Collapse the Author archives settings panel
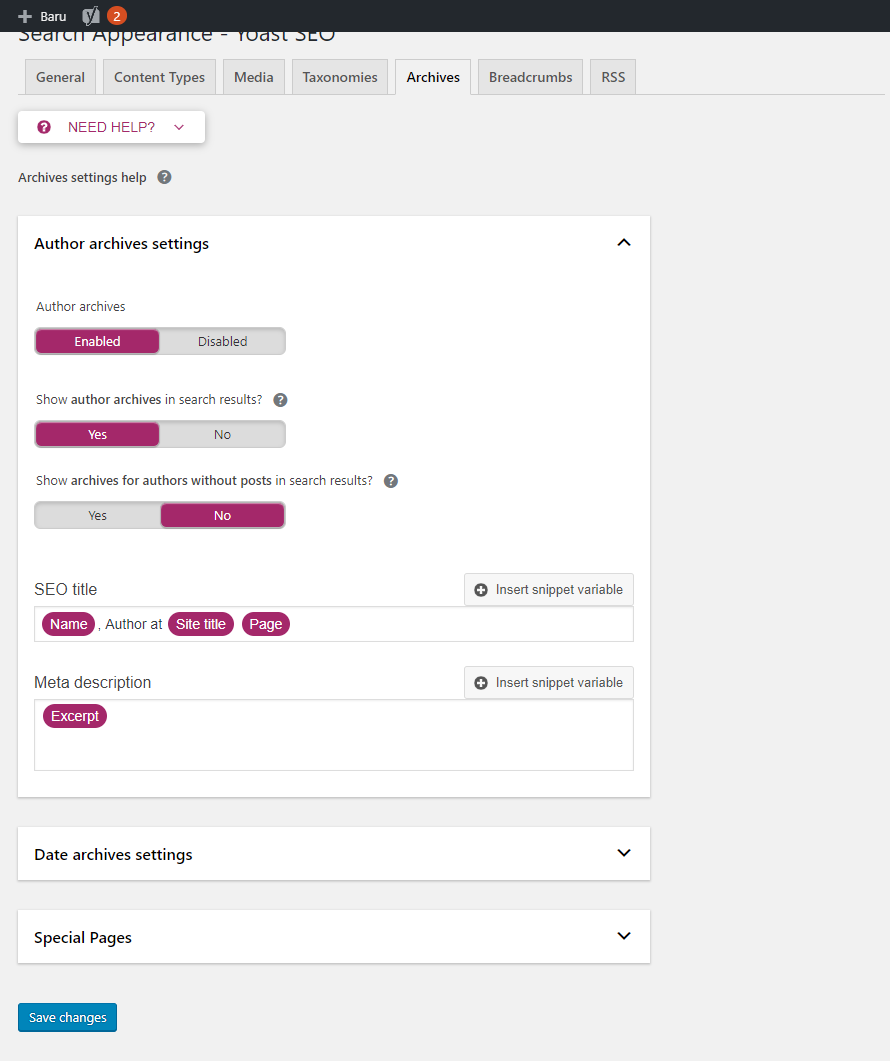Viewport: 890px width, 1061px height. click(624, 243)
